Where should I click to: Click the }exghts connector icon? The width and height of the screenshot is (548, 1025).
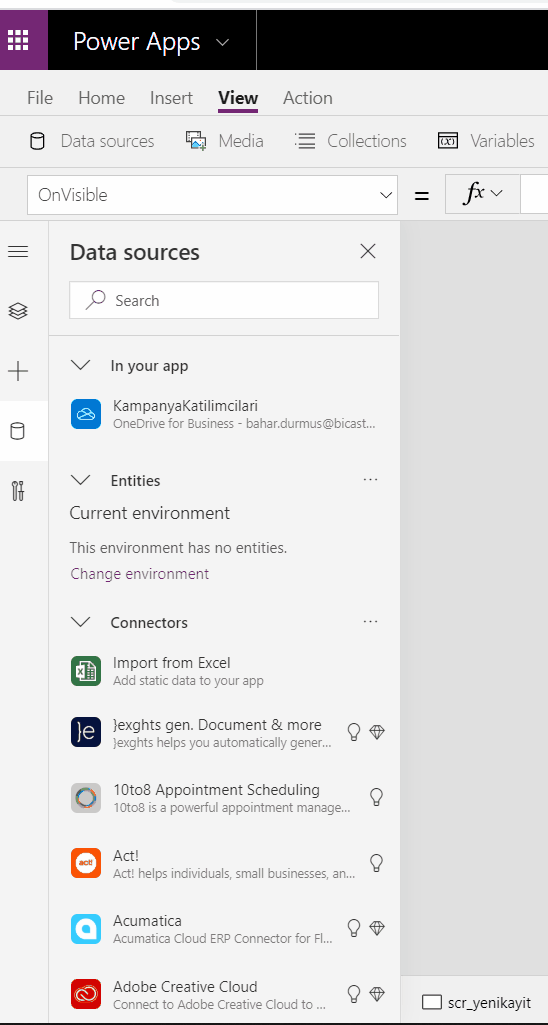(86, 732)
